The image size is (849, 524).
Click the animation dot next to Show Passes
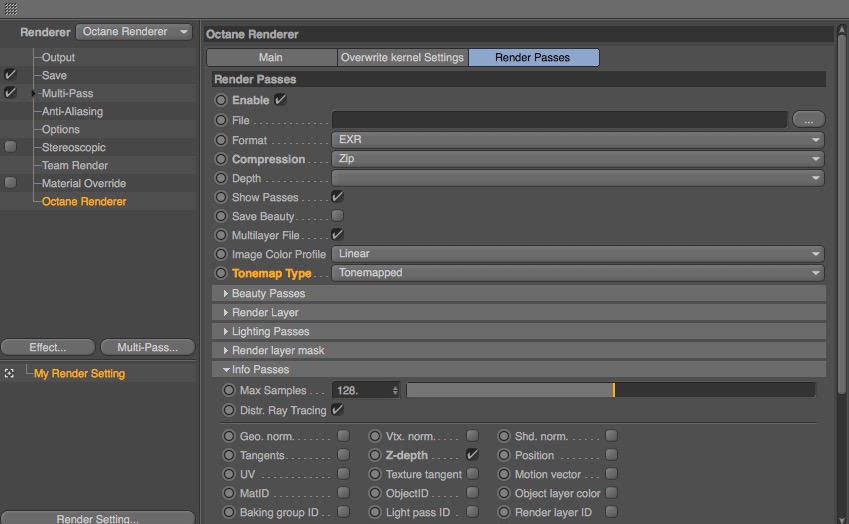(x=221, y=197)
